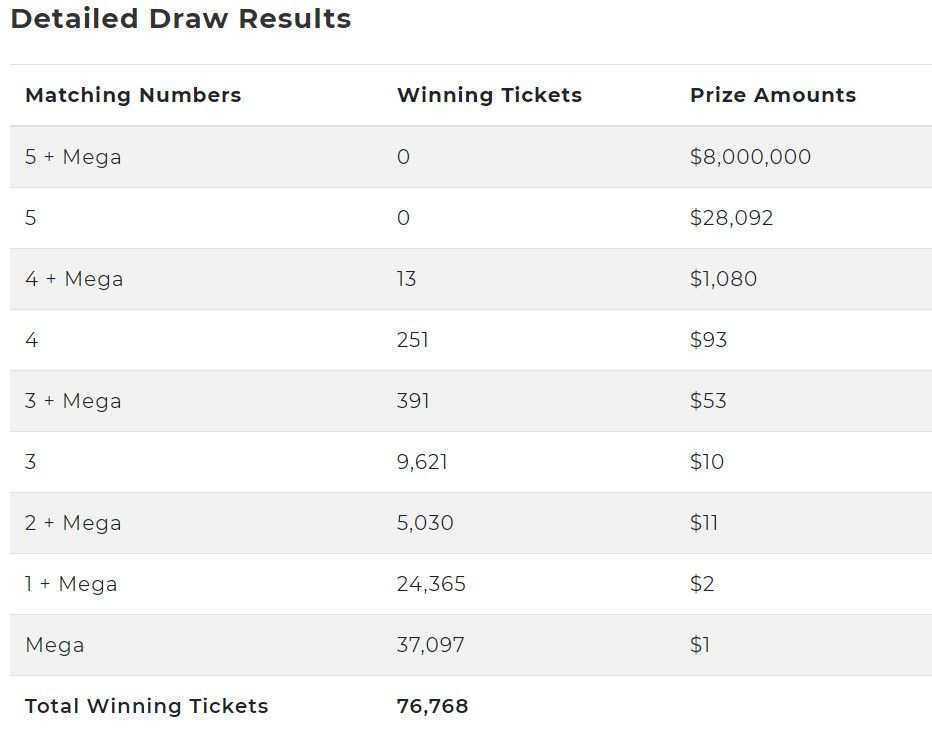This screenshot has width=932, height=730.
Task: Click the 9,621 winning tickets value
Action: tap(422, 462)
